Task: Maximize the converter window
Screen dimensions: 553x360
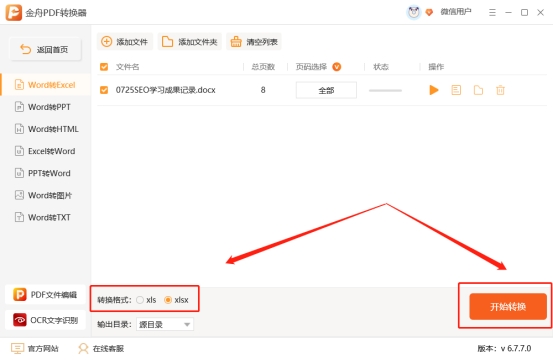Action: tap(524, 13)
